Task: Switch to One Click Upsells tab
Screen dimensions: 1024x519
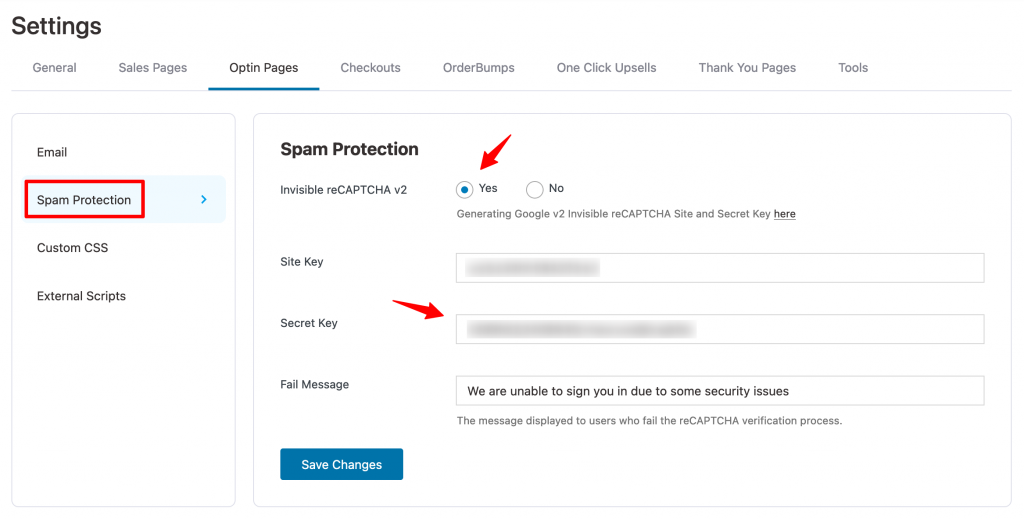Action: coord(607,67)
